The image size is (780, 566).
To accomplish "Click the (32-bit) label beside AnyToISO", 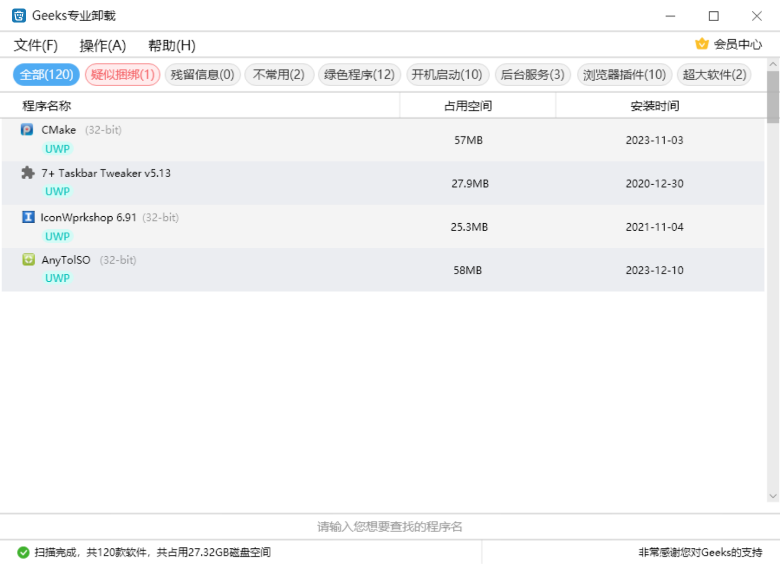I will coord(118,260).
